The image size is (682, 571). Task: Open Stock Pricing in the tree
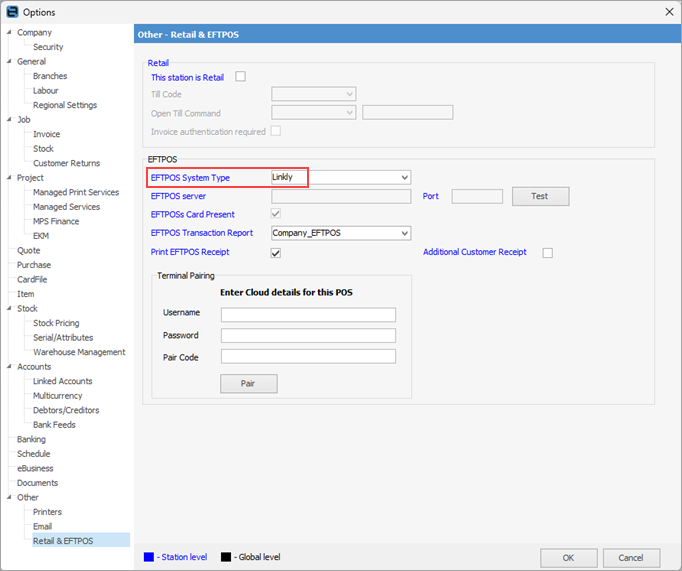click(x=56, y=323)
